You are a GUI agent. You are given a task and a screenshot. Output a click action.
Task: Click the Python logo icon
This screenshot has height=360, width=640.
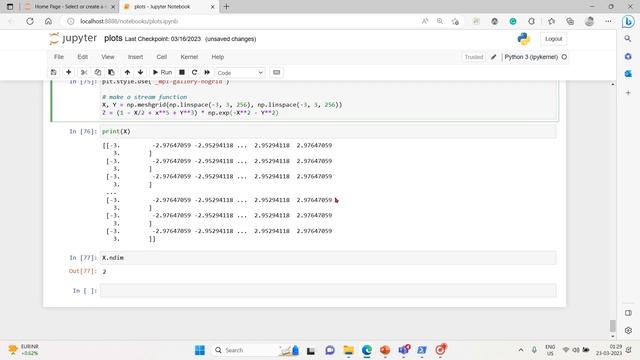point(524,39)
